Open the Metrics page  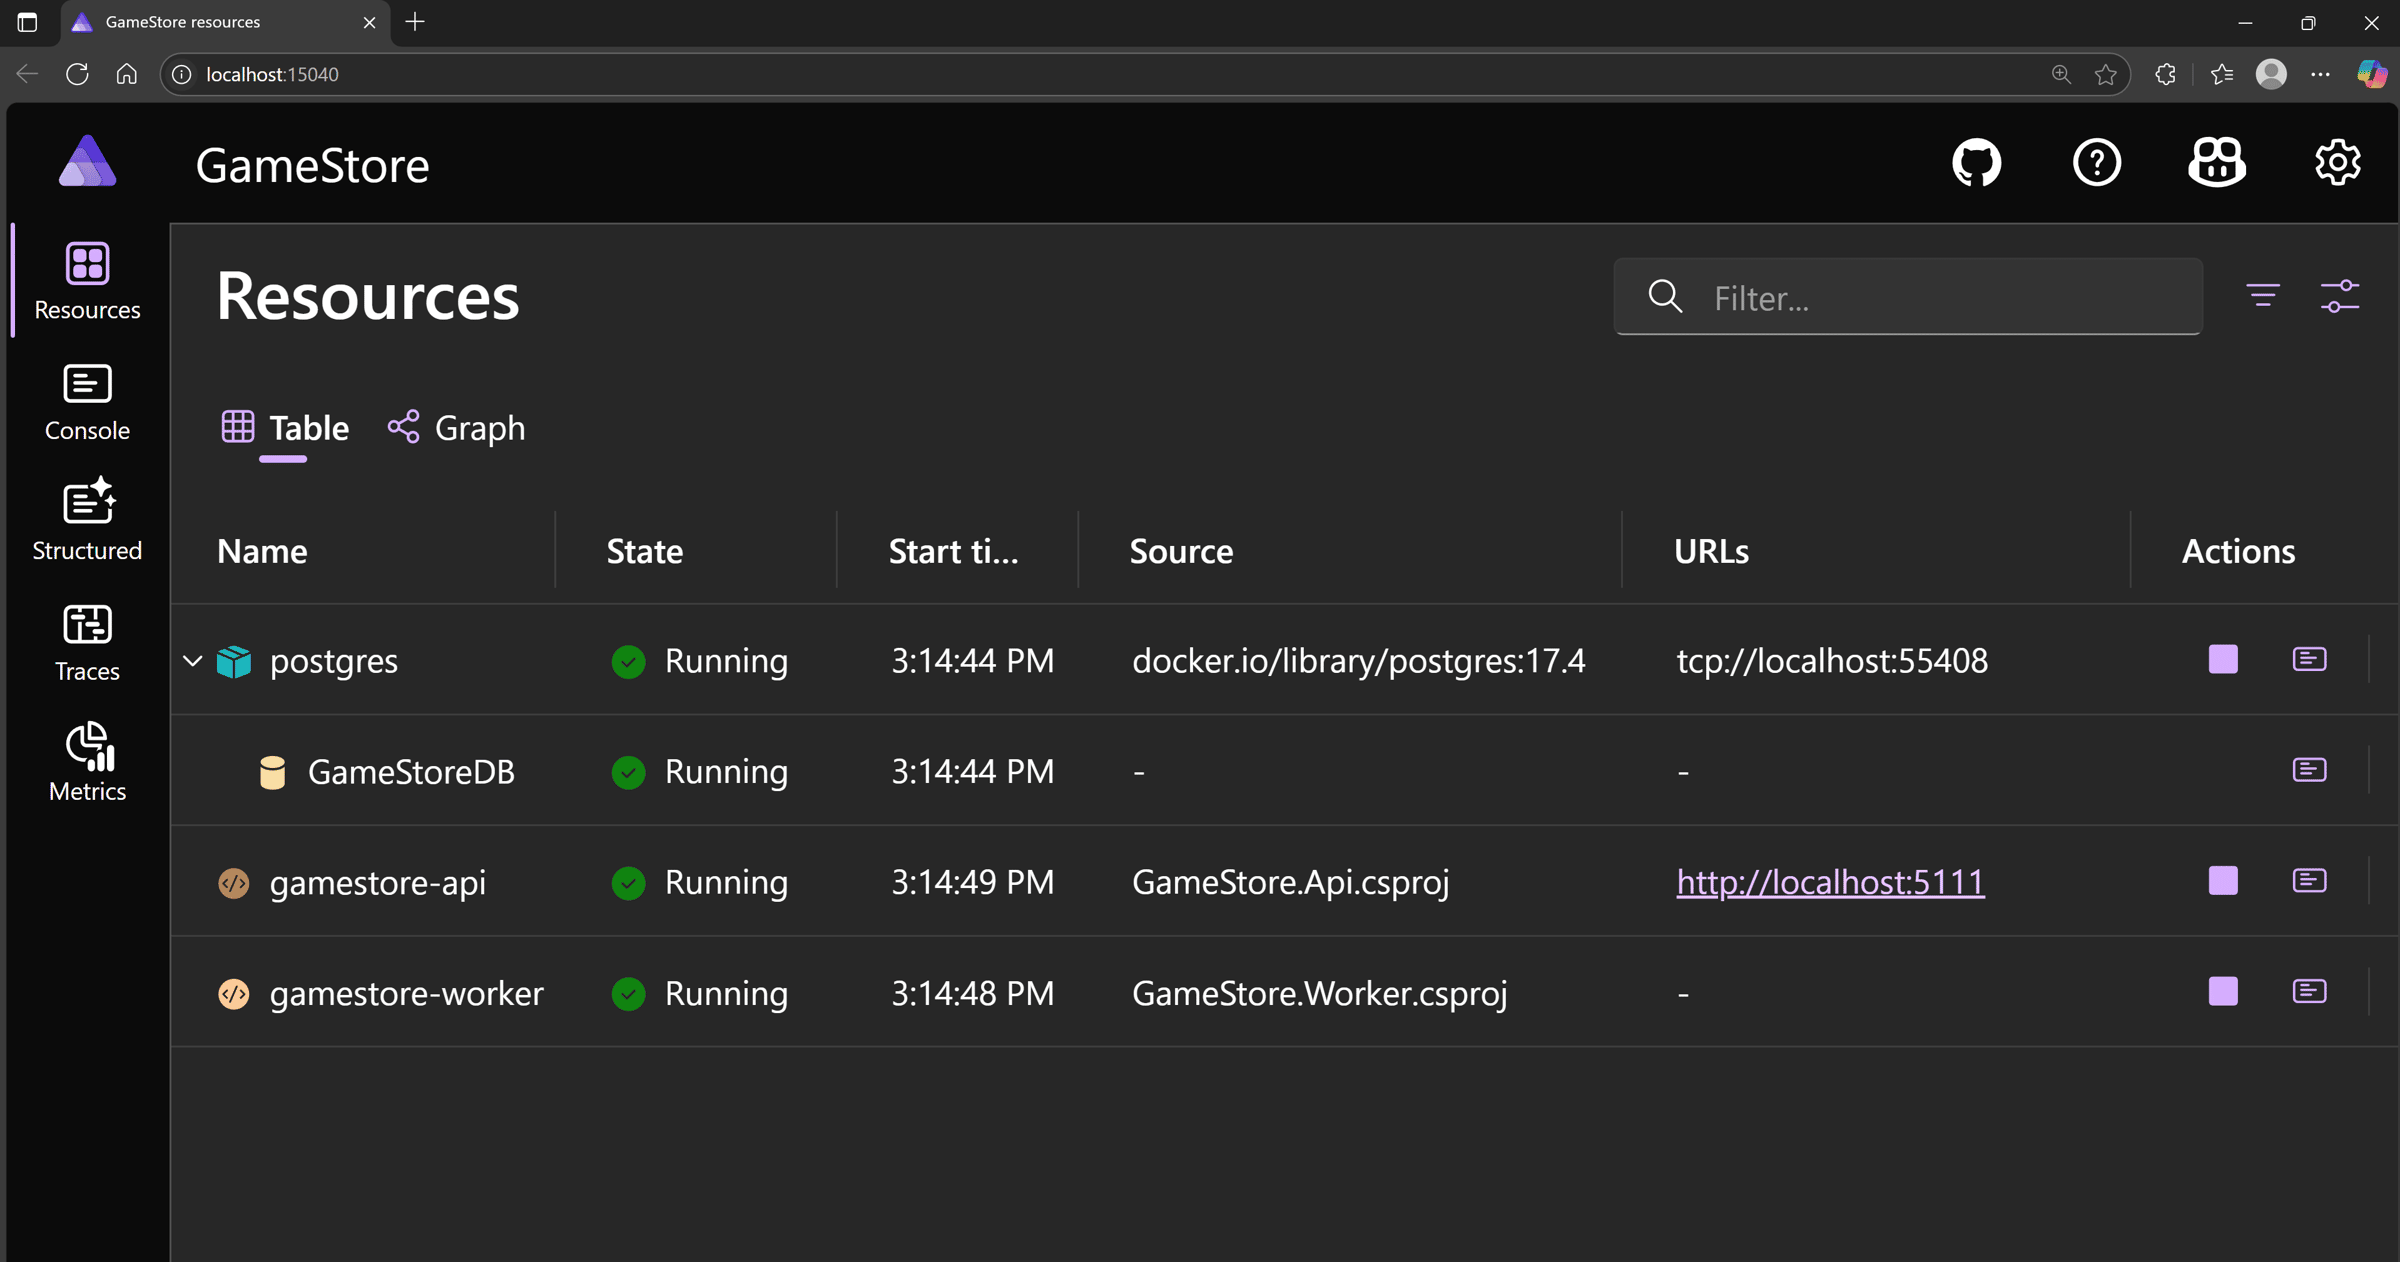point(87,763)
